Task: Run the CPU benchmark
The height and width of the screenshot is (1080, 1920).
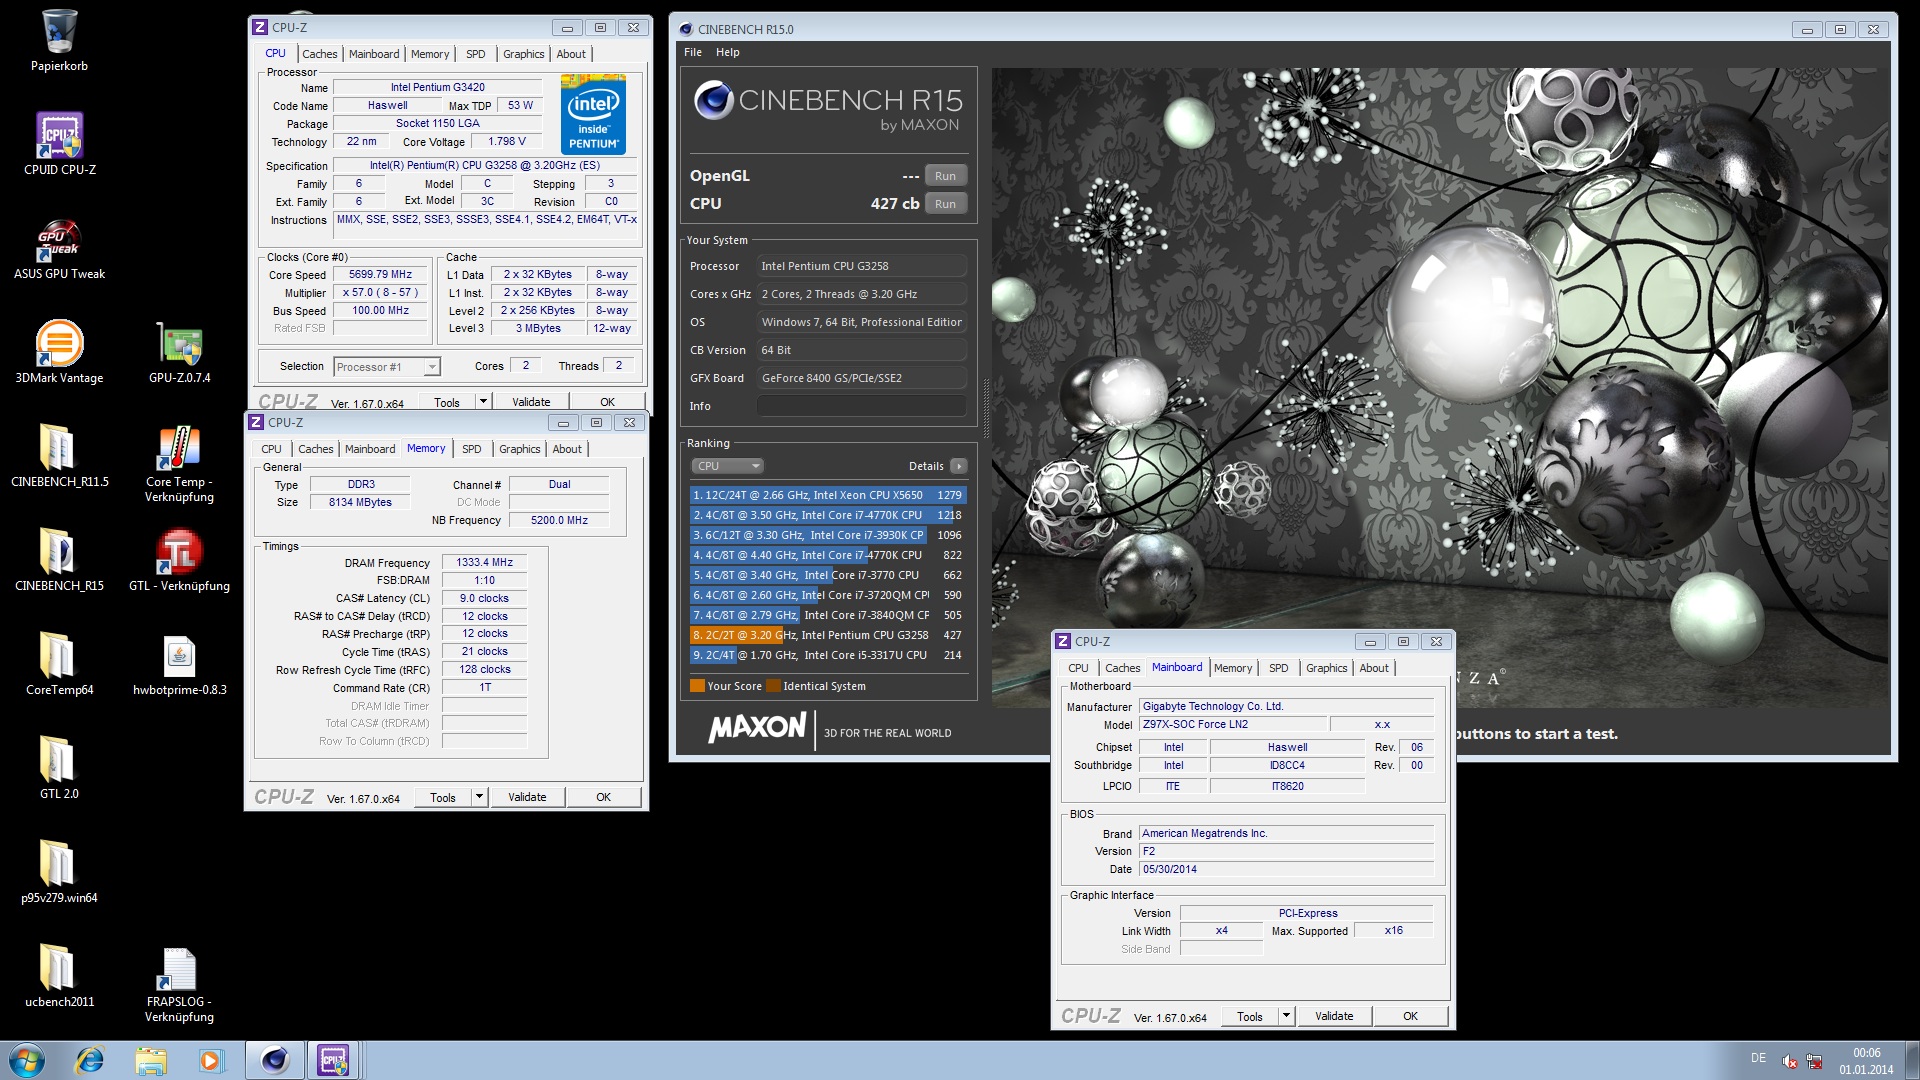Action: (x=945, y=204)
